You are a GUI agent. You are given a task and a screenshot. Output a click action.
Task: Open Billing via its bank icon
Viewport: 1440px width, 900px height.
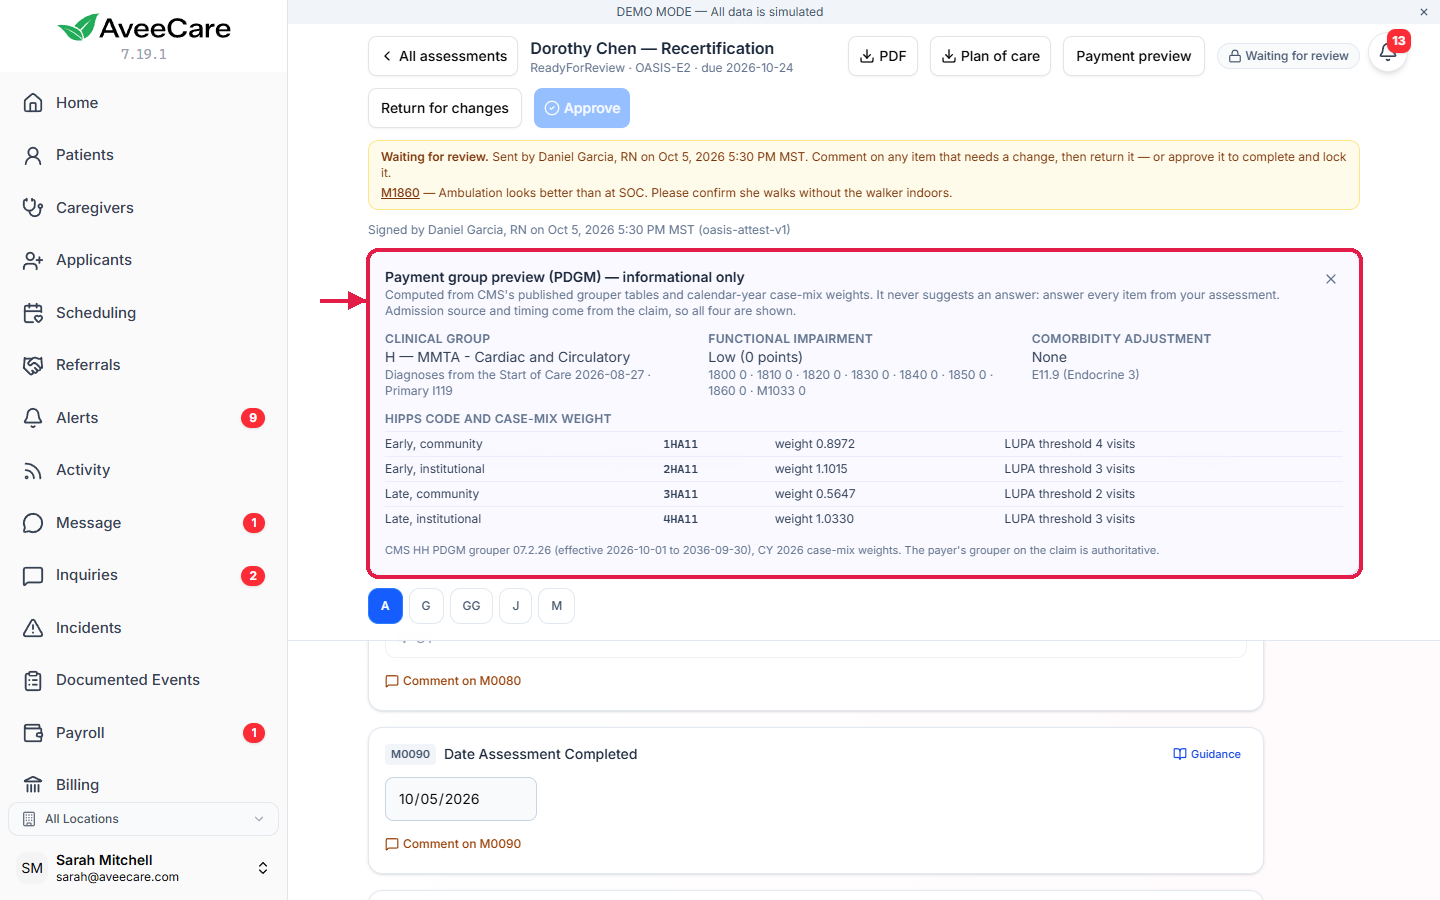click(33, 785)
